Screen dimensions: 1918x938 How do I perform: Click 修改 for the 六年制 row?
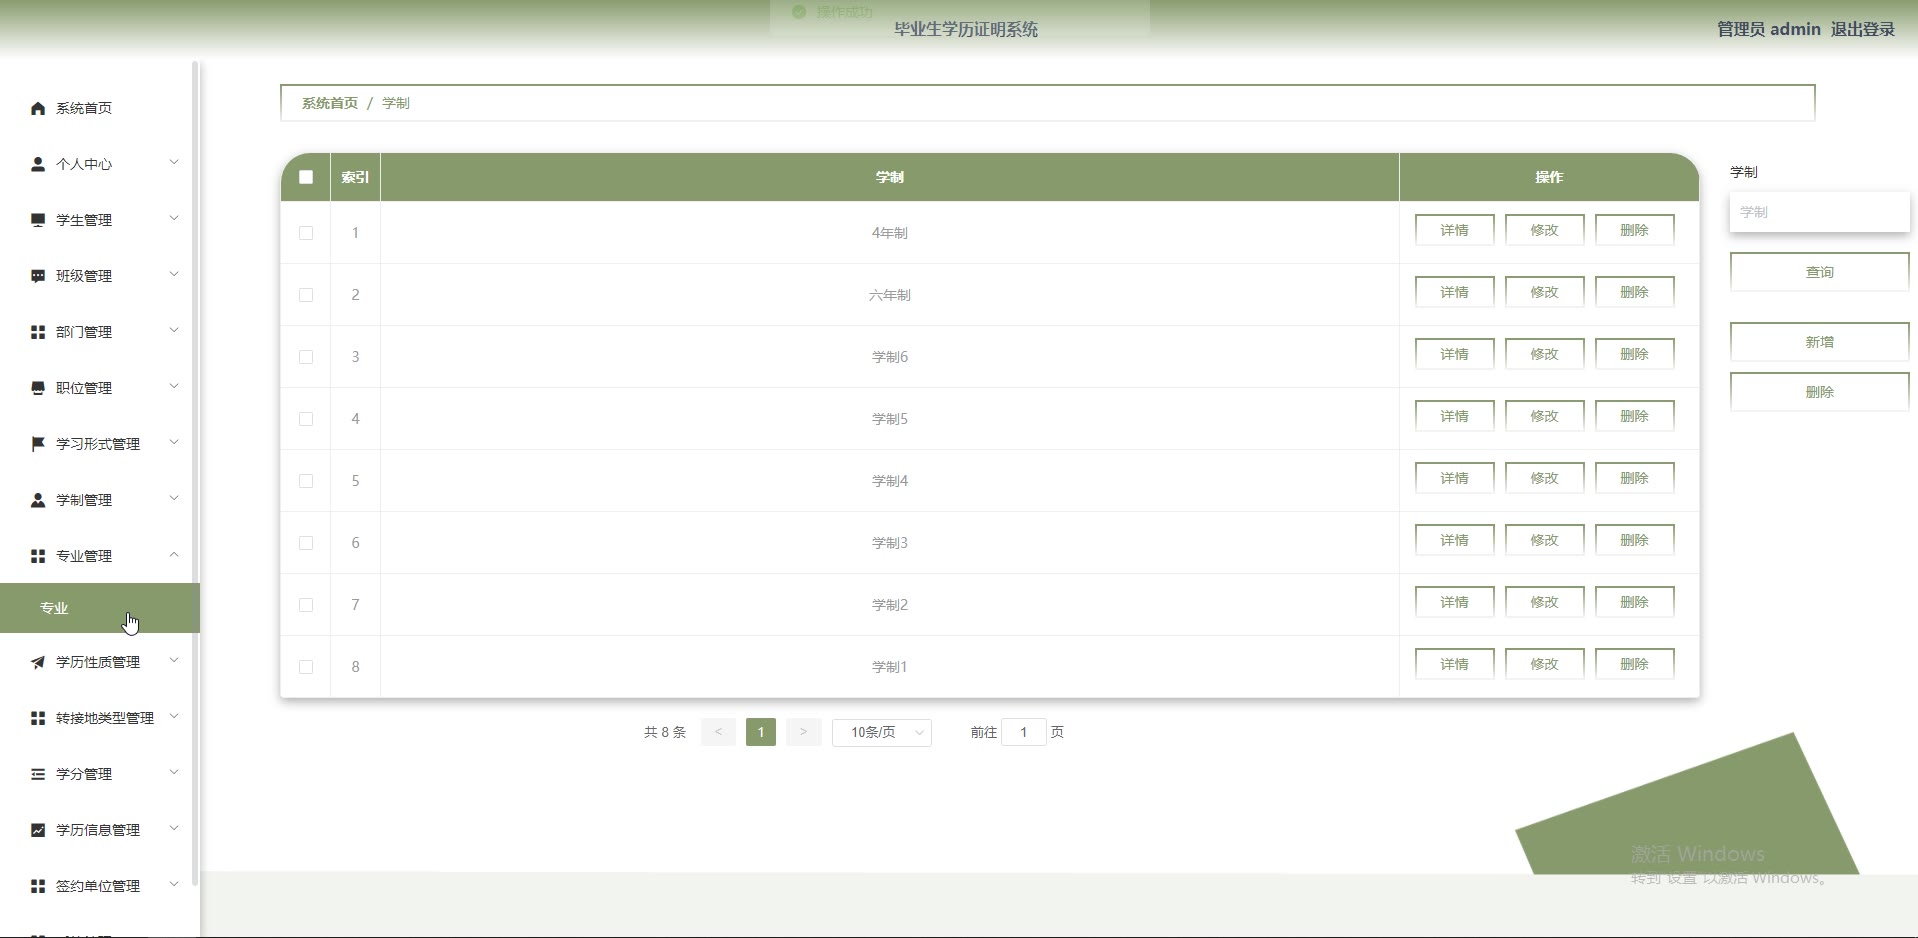[1544, 292]
